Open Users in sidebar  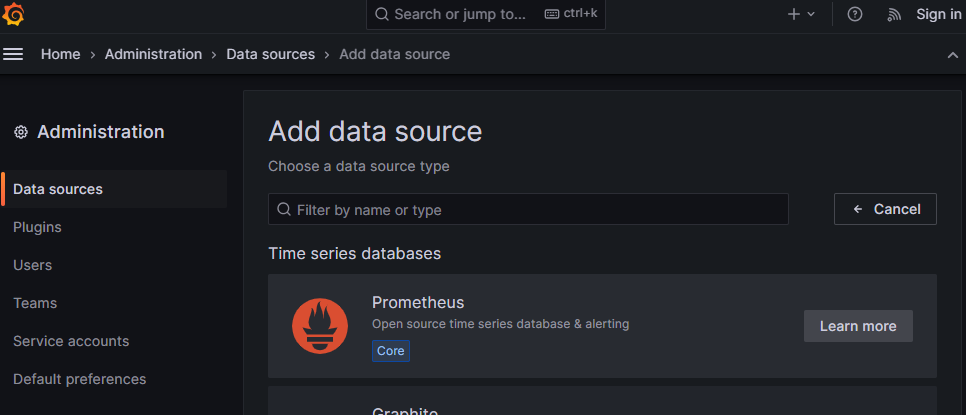(33, 265)
